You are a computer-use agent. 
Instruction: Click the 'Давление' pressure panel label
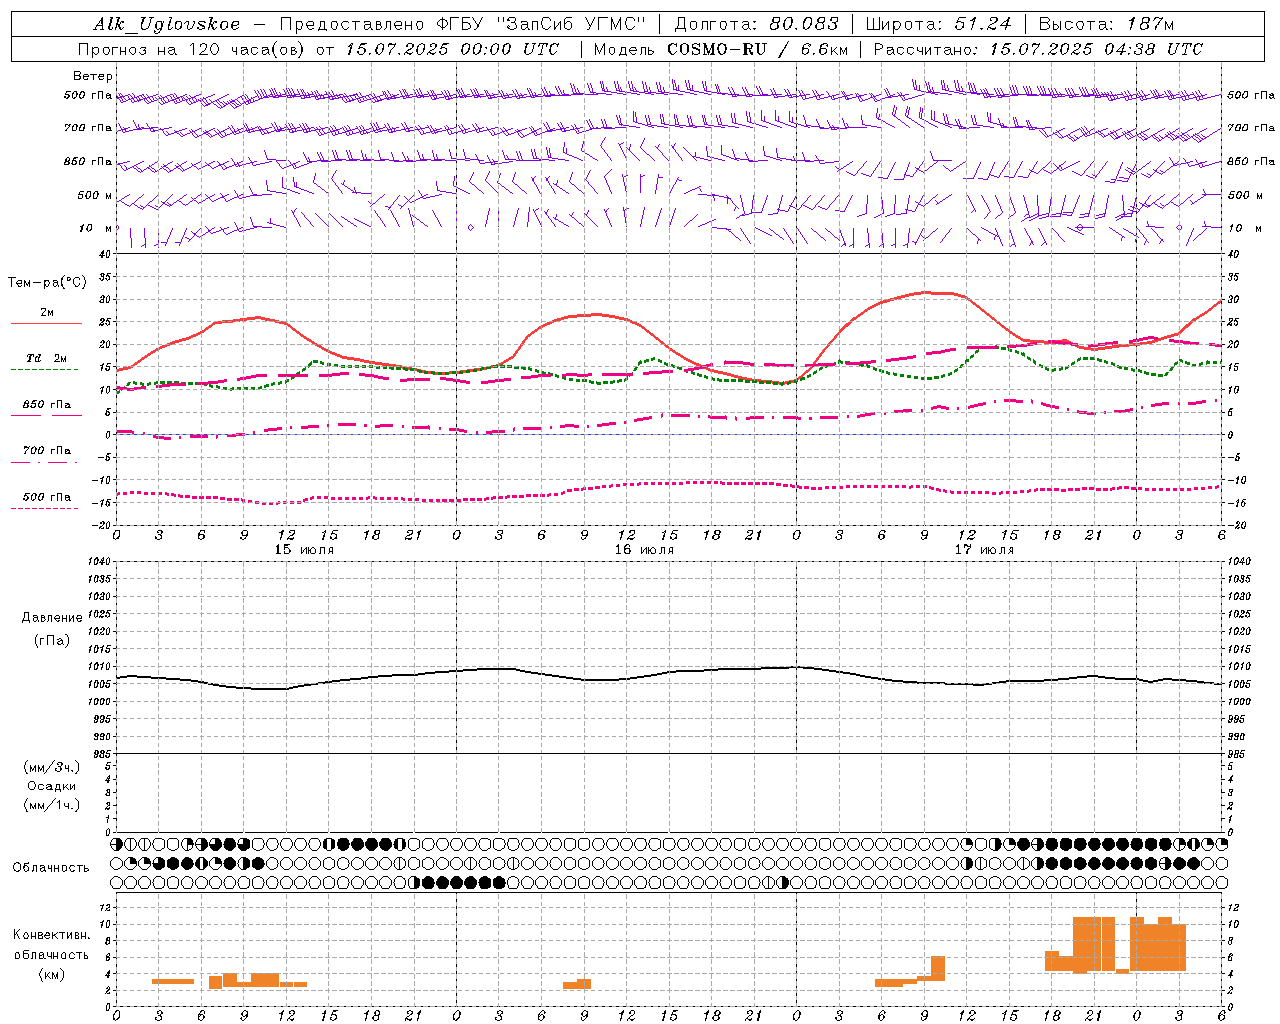52,618
